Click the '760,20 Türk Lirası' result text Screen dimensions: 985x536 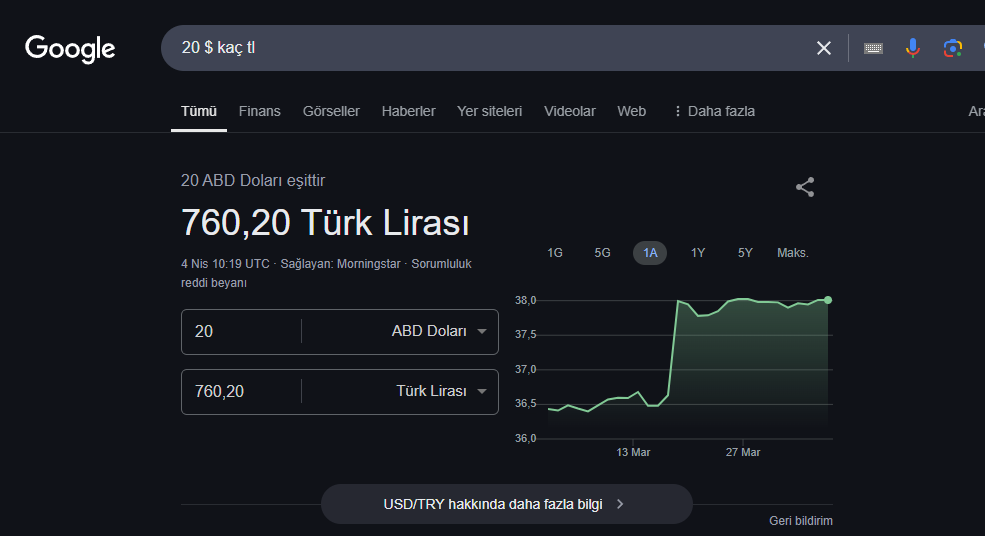pyautogui.click(x=325, y=222)
